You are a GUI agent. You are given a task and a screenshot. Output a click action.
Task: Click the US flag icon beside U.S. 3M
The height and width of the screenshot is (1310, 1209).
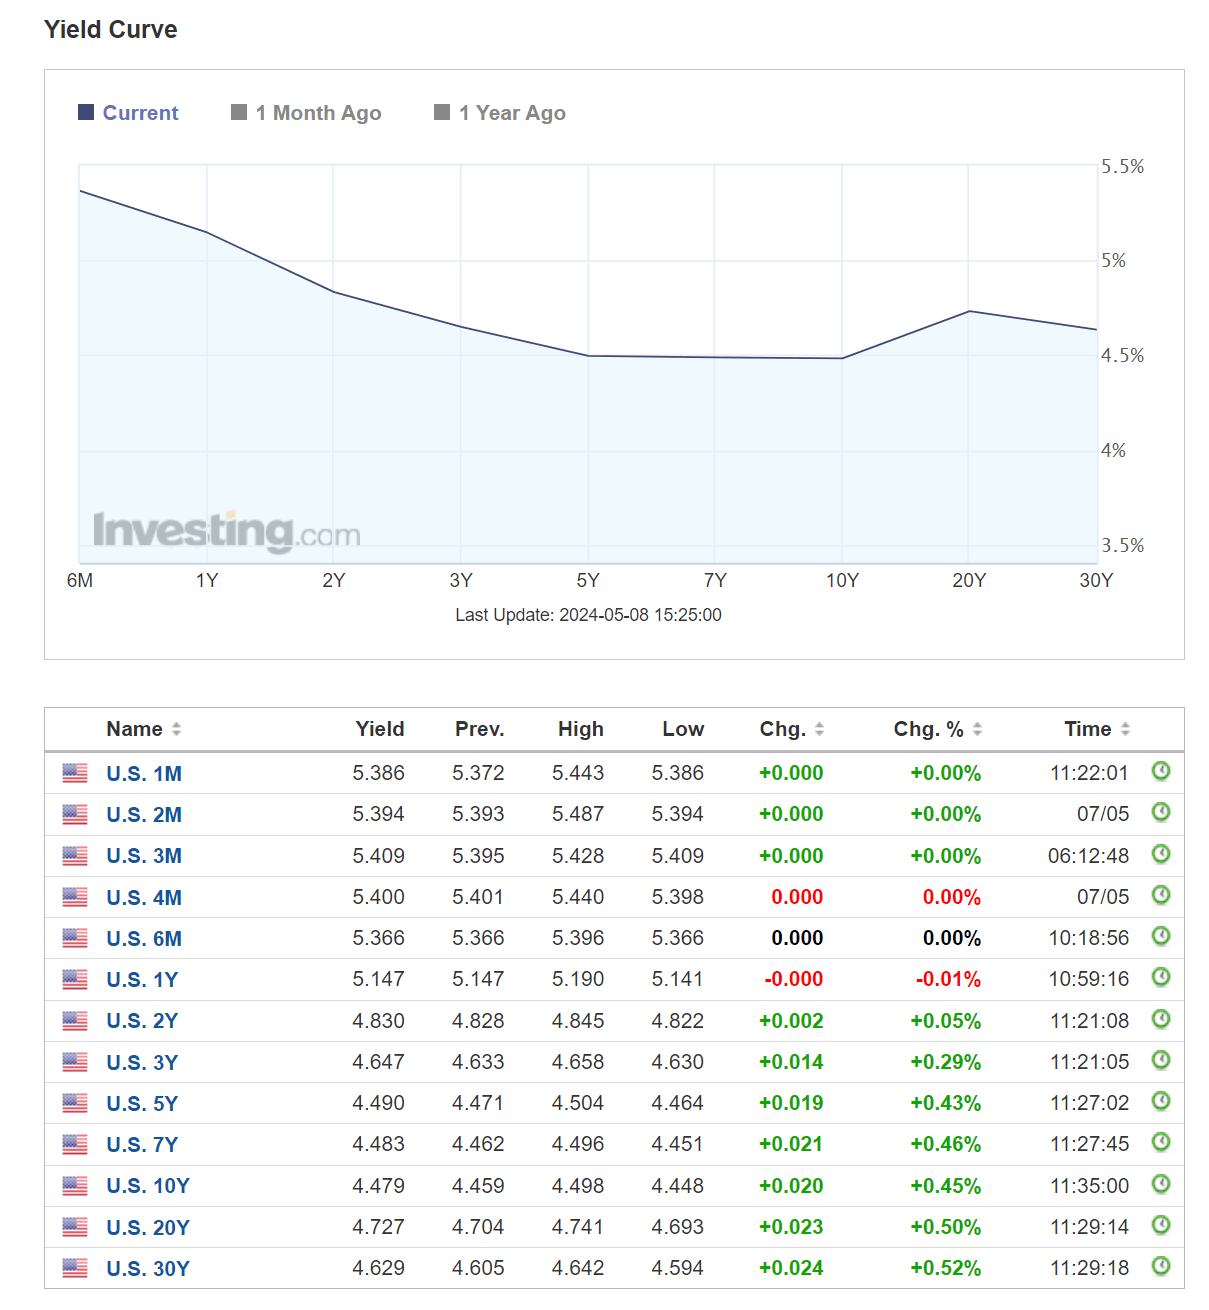(x=74, y=854)
